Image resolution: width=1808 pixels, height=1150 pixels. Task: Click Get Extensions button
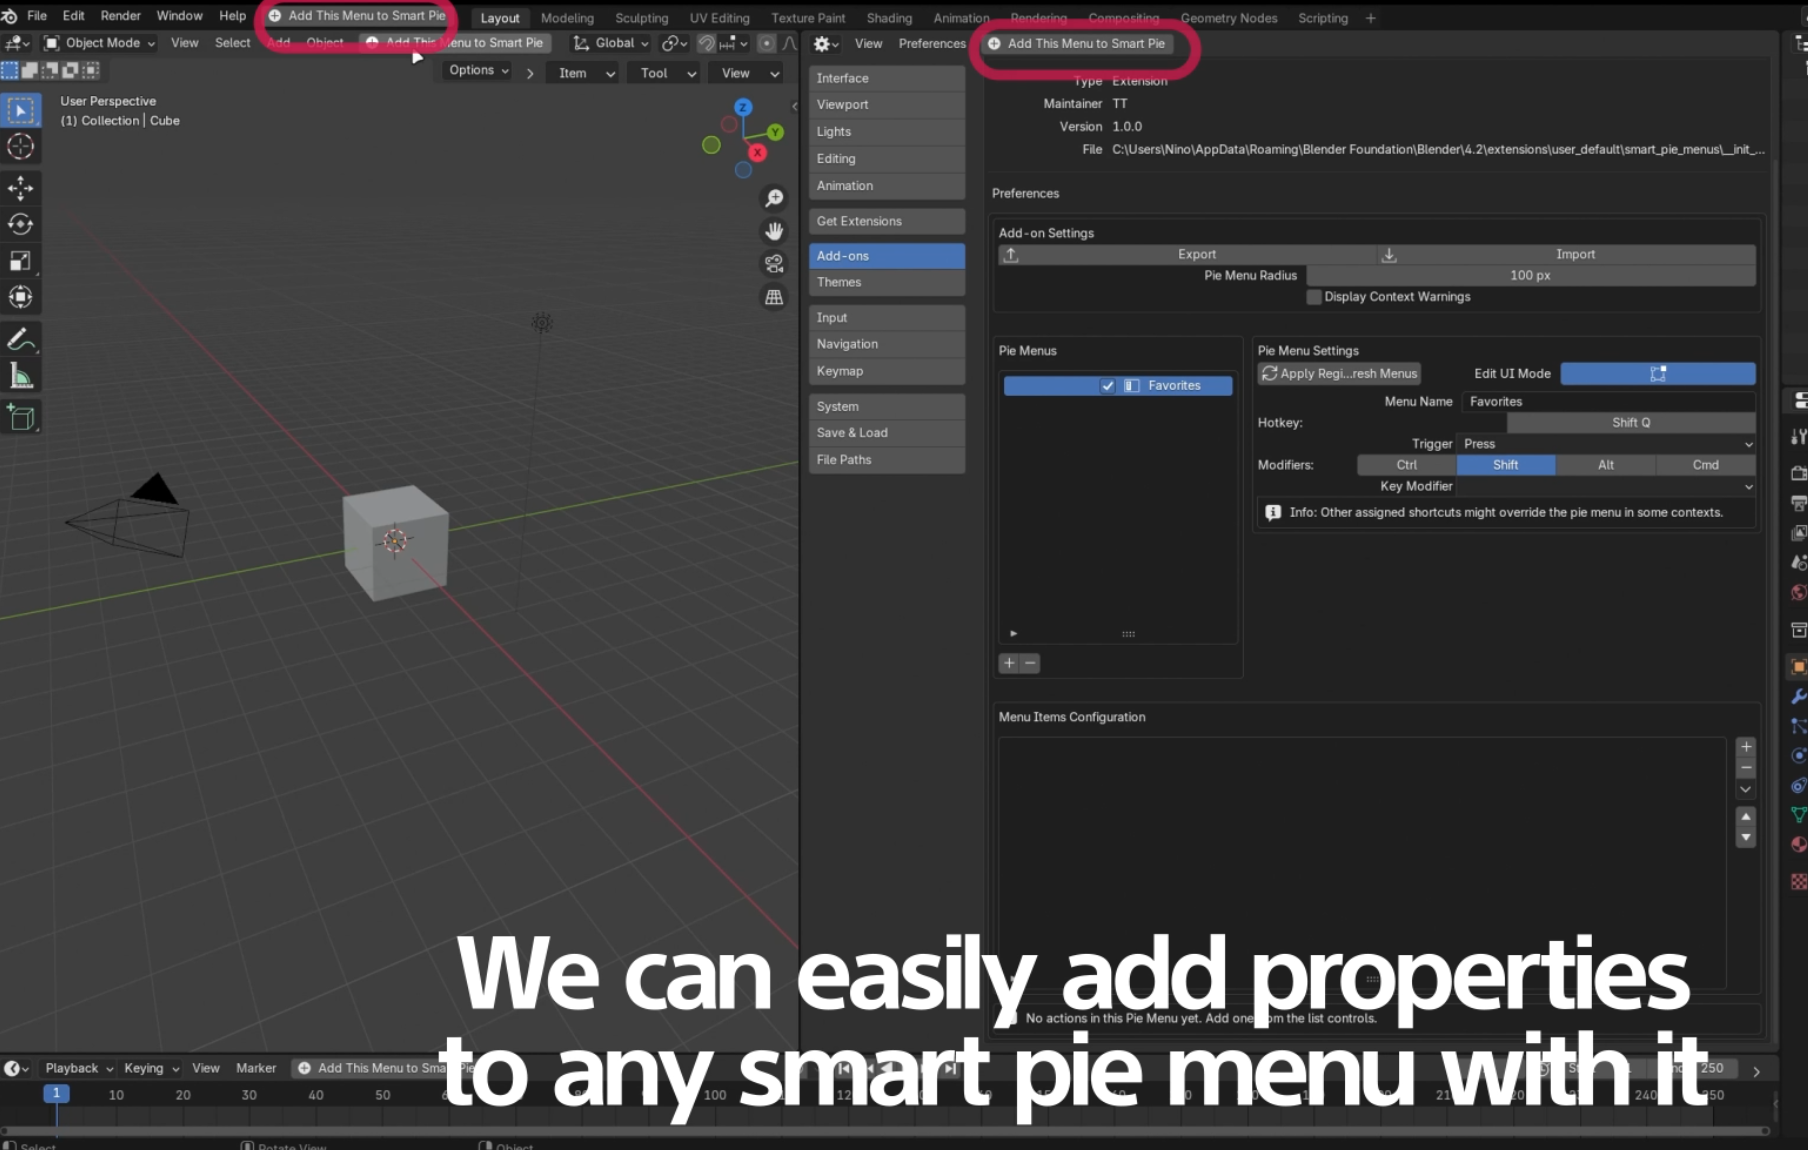pos(887,221)
